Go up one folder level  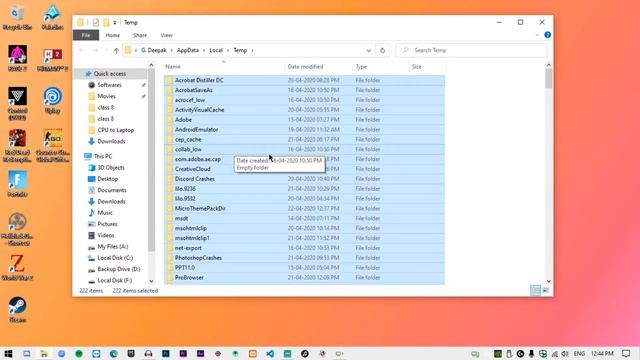point(116,50)
